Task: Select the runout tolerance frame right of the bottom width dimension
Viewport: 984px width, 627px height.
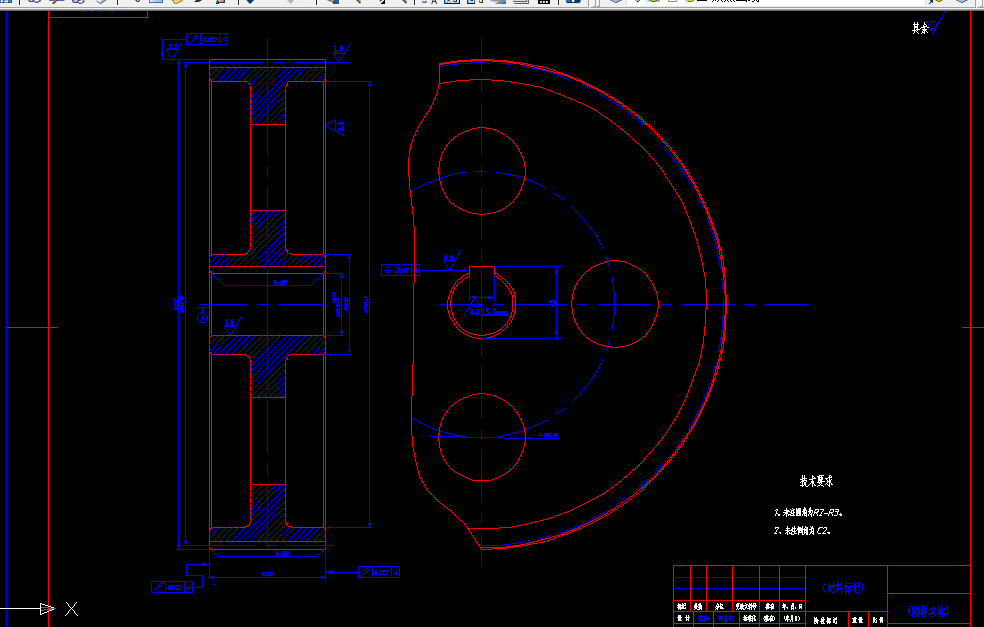Action: click(x=379, y=572)
